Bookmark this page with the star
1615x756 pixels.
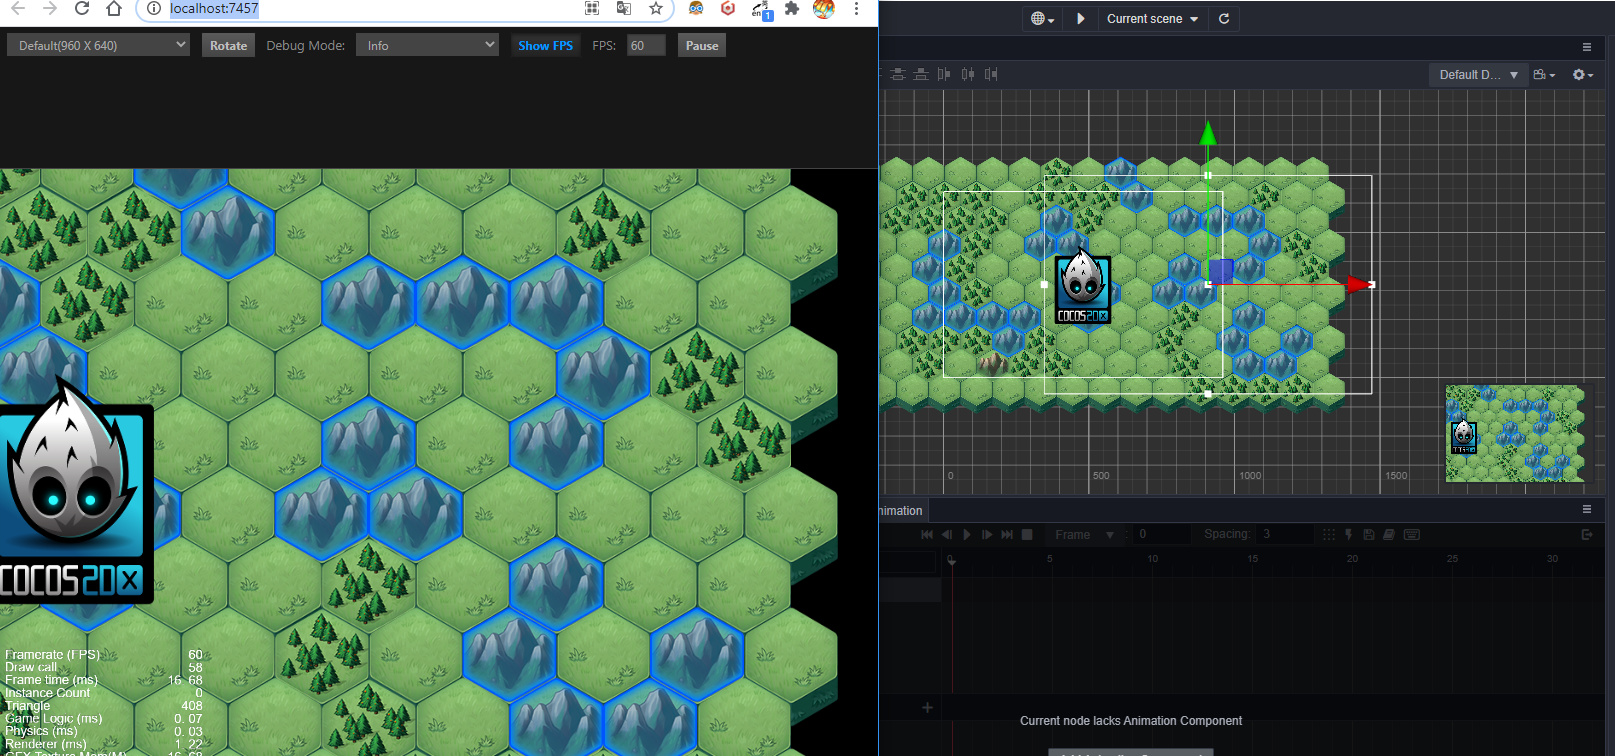click(x=656, y=9)
